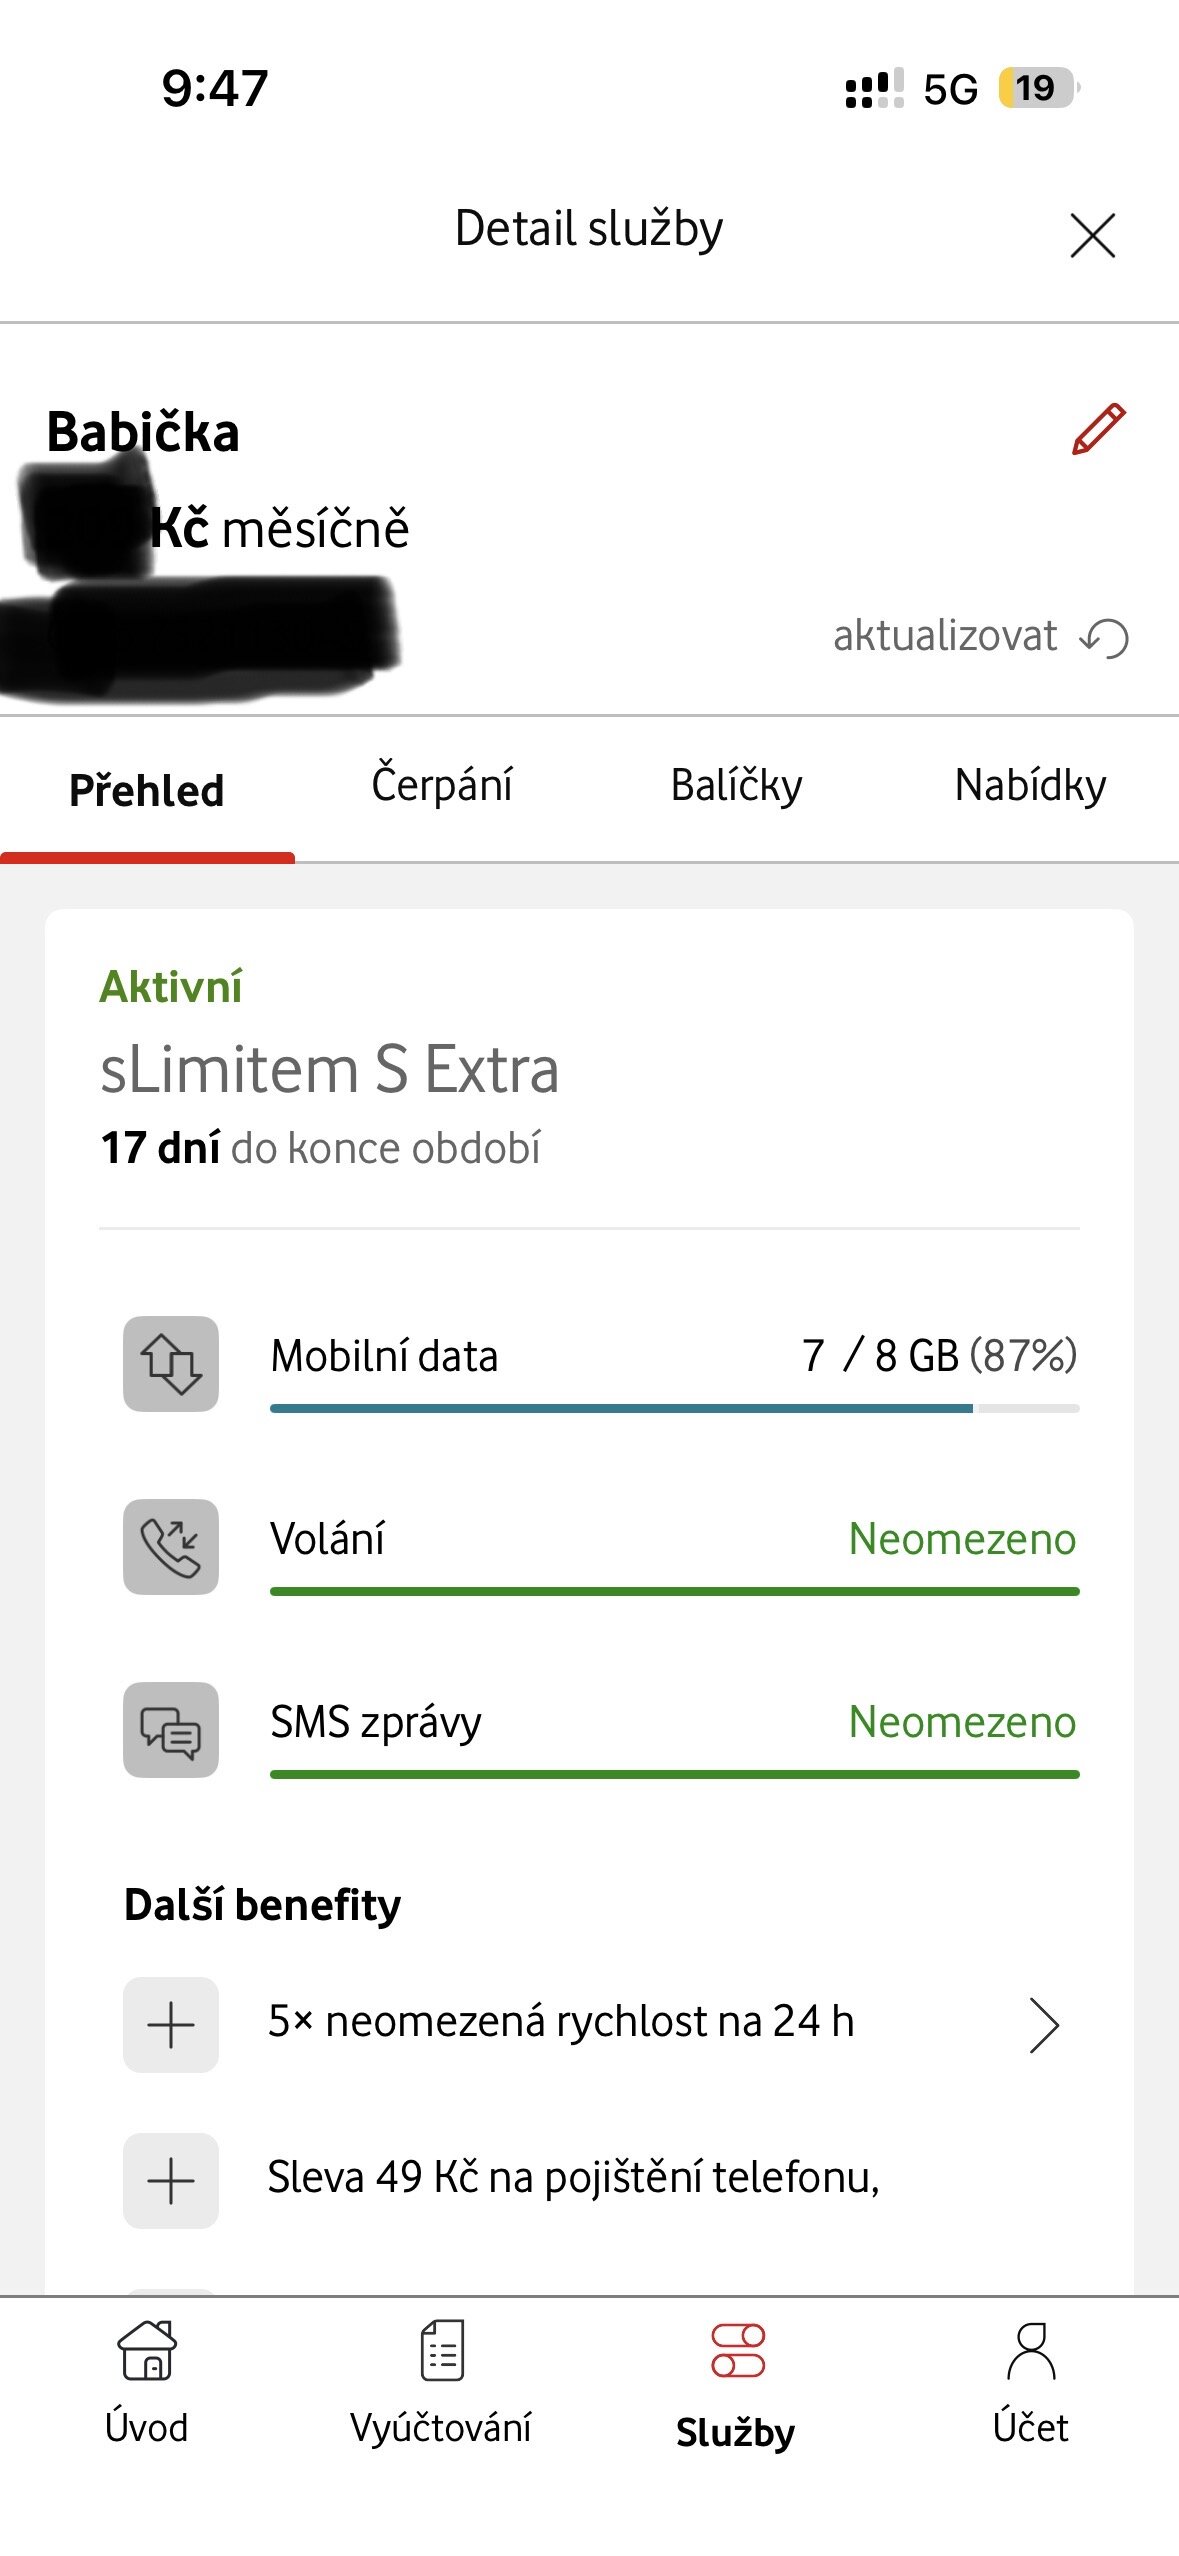Close the Detail služby screen
Image resolution: width=1179 pixels, height=2556 pixels.
1092,236
